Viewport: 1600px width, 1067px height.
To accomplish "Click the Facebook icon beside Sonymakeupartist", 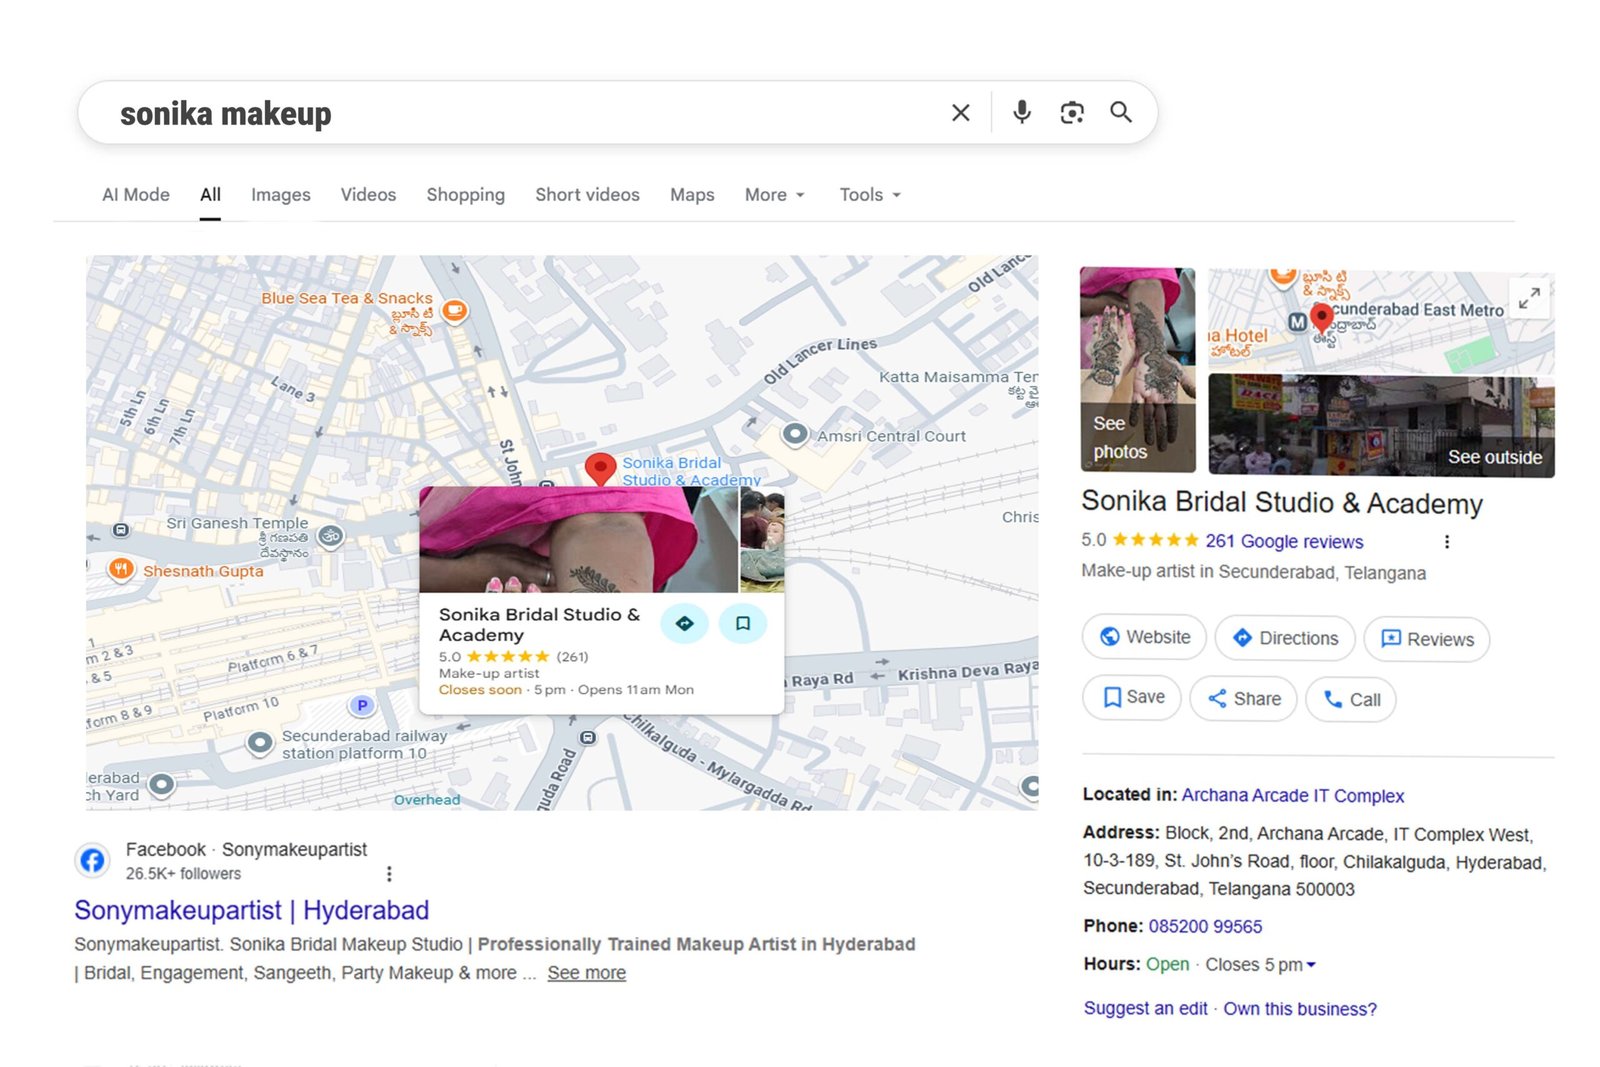I will pos(93,860).
